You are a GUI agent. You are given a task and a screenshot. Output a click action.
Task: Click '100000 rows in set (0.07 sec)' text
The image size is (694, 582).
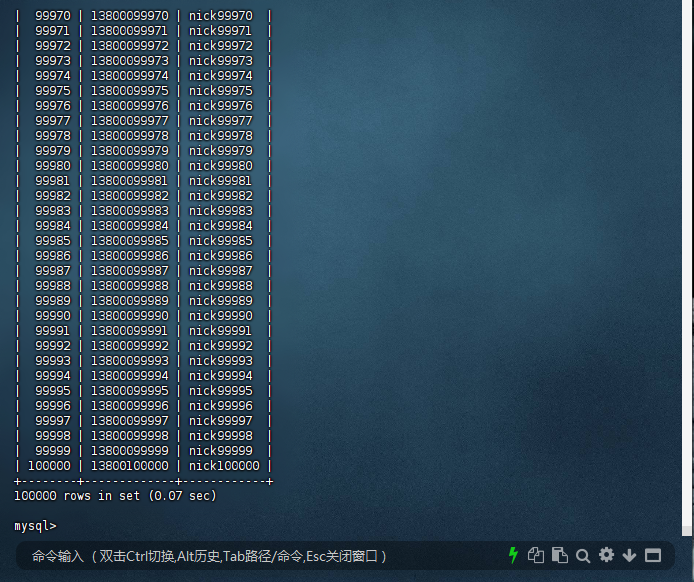pyautogui.click(x=115, y=496)
